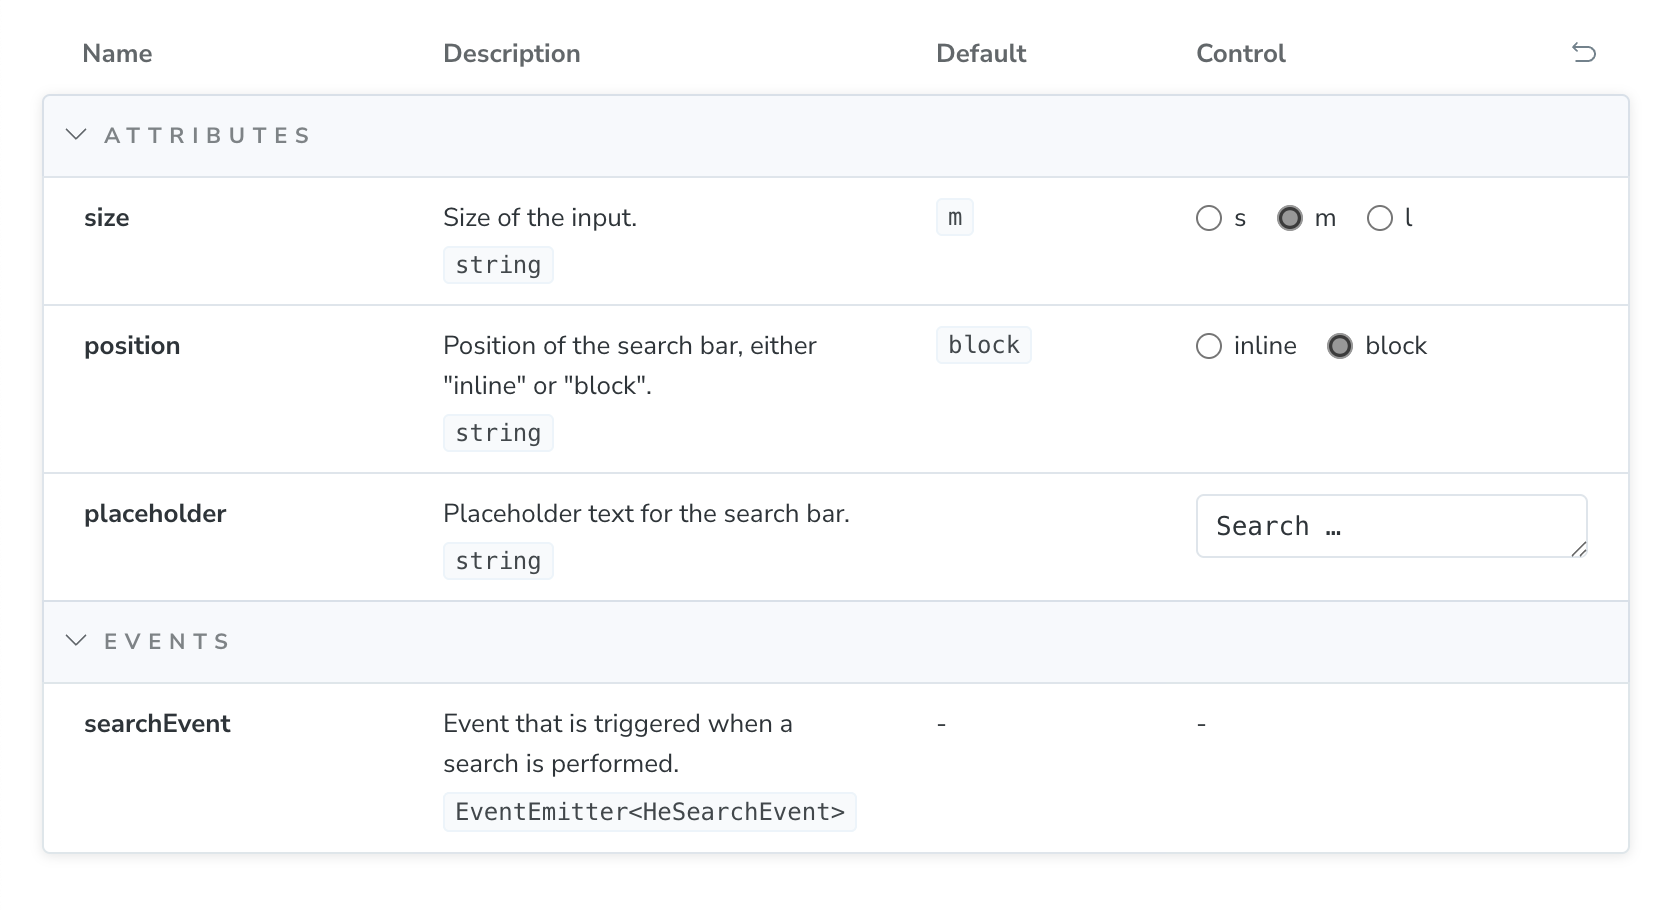
Task: Click the Description column header
Action: pyautogui.click(x=511, y=54)
